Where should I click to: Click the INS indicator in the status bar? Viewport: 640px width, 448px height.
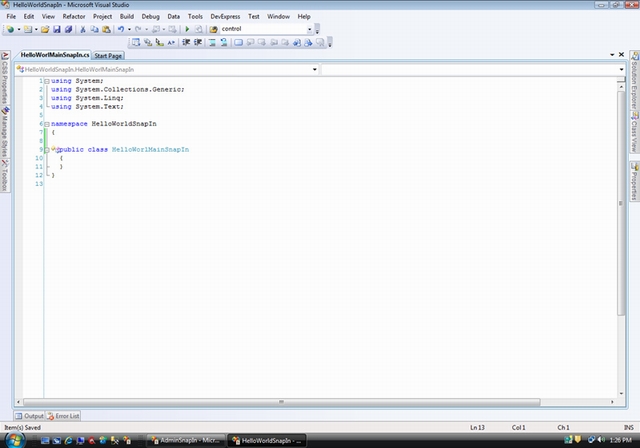tap(629, 428)
